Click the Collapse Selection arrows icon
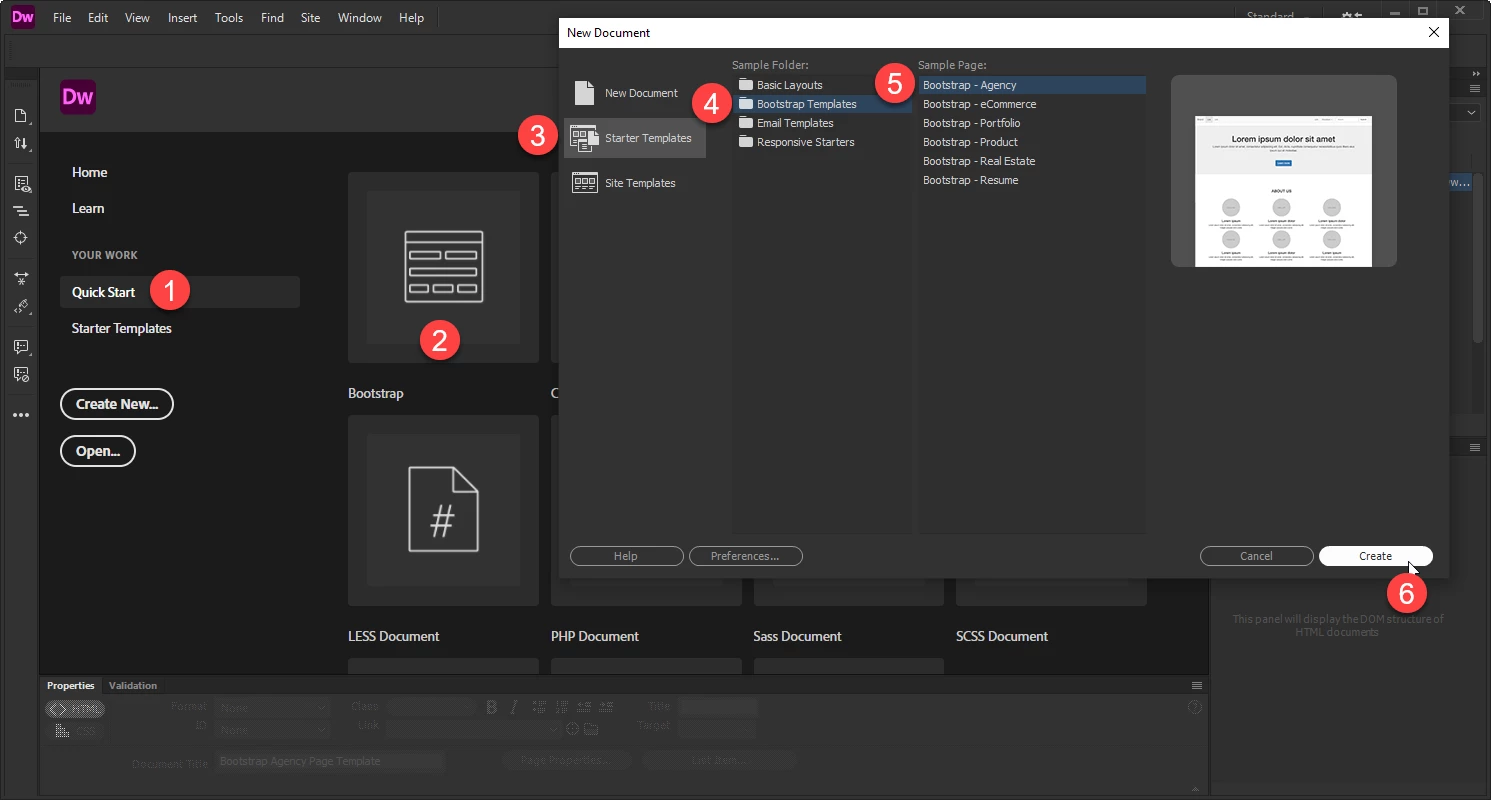The height and width of the screenshot is (800, 1491). pos(21,279)
